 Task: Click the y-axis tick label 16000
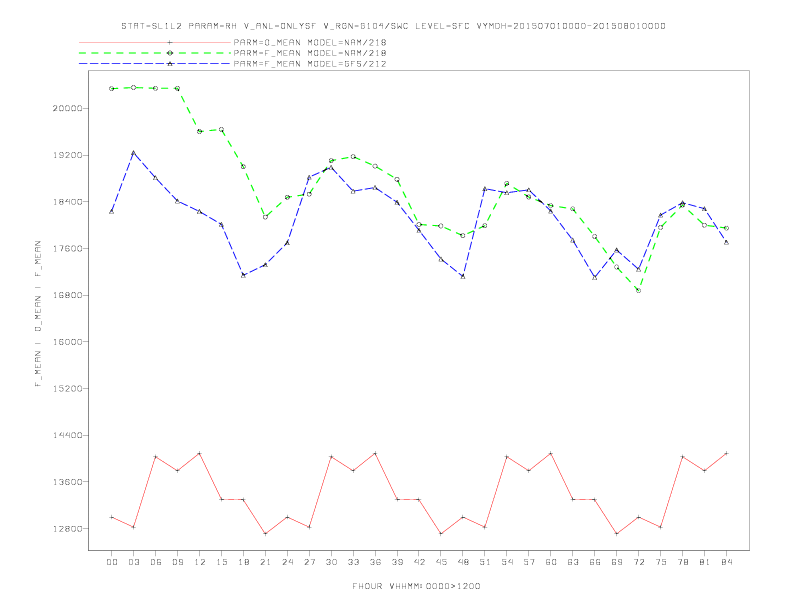(68, 342)
